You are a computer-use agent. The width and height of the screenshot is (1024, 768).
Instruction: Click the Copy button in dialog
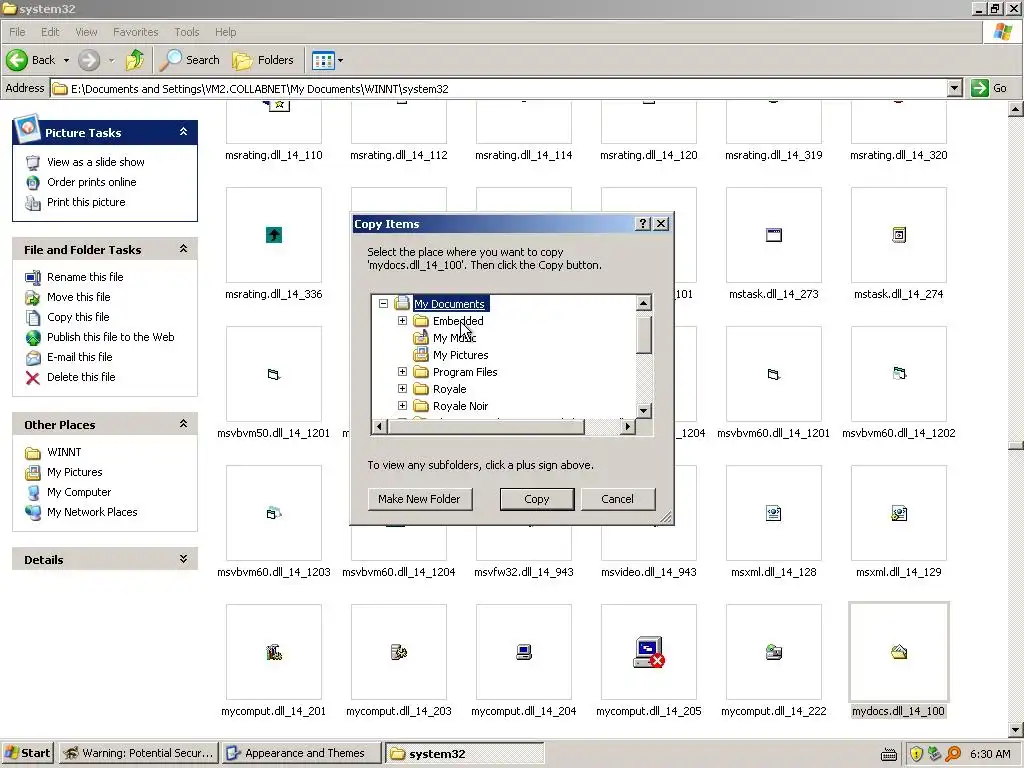click(x=537, y=499)
